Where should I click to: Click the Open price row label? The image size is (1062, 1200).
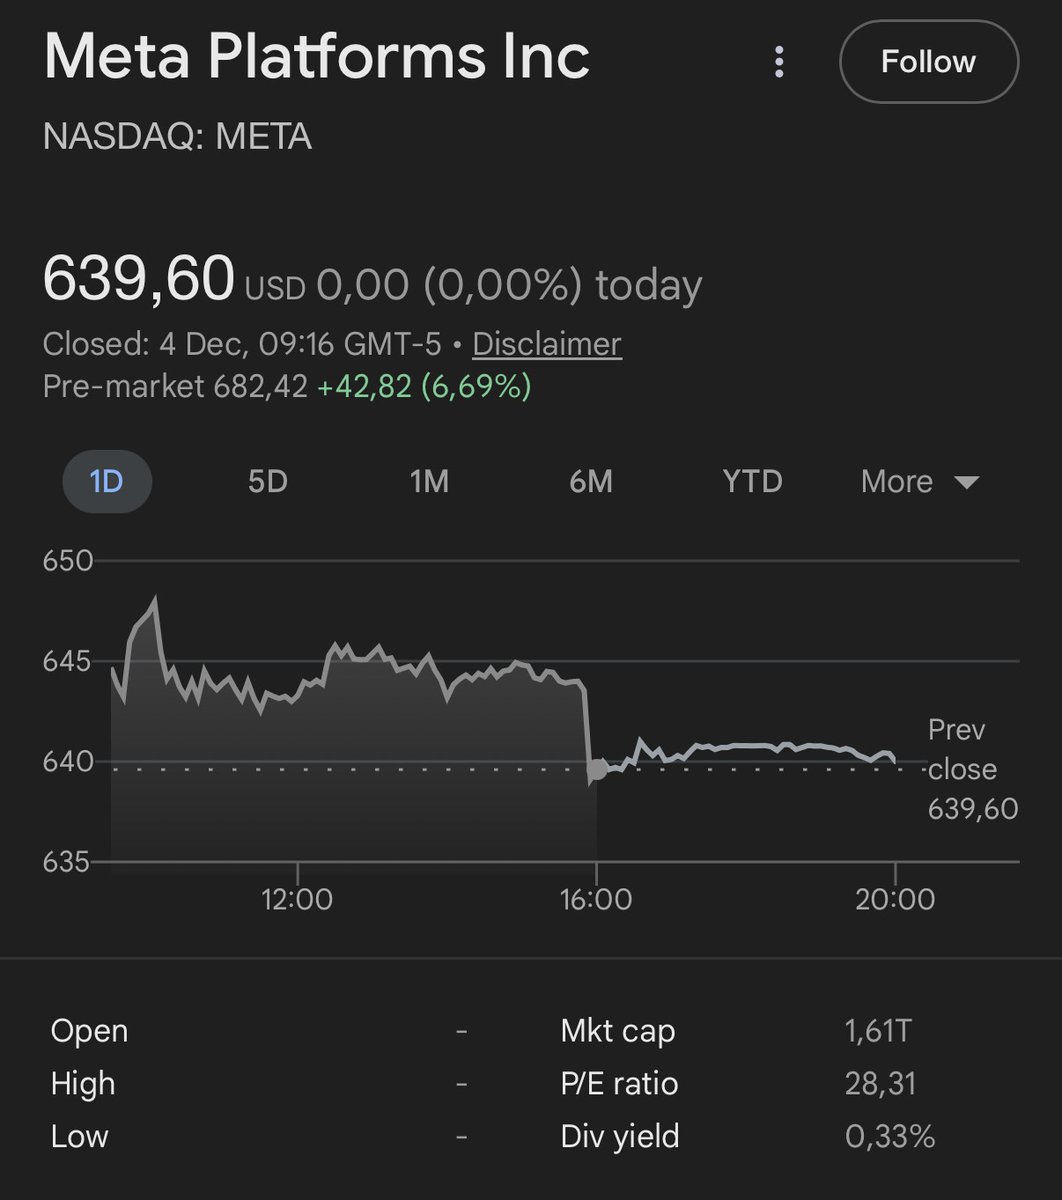(89, 1031)
